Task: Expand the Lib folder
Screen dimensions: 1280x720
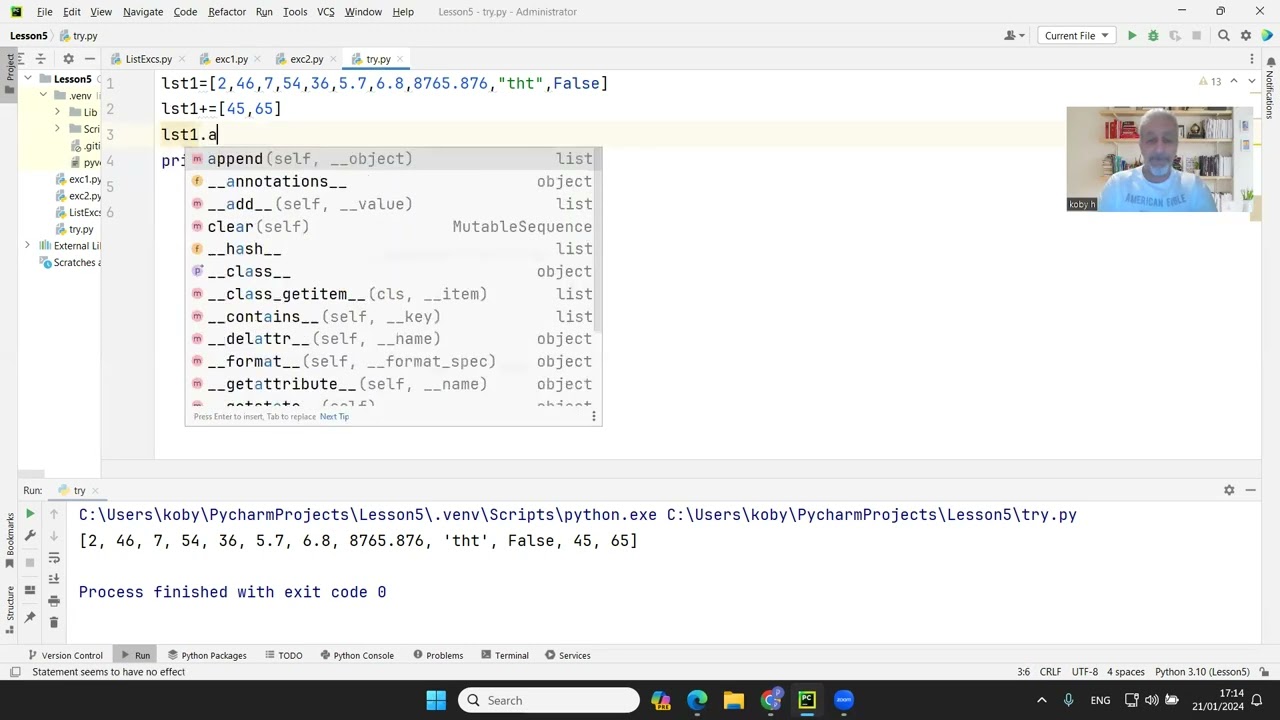Action: point(57,112)
